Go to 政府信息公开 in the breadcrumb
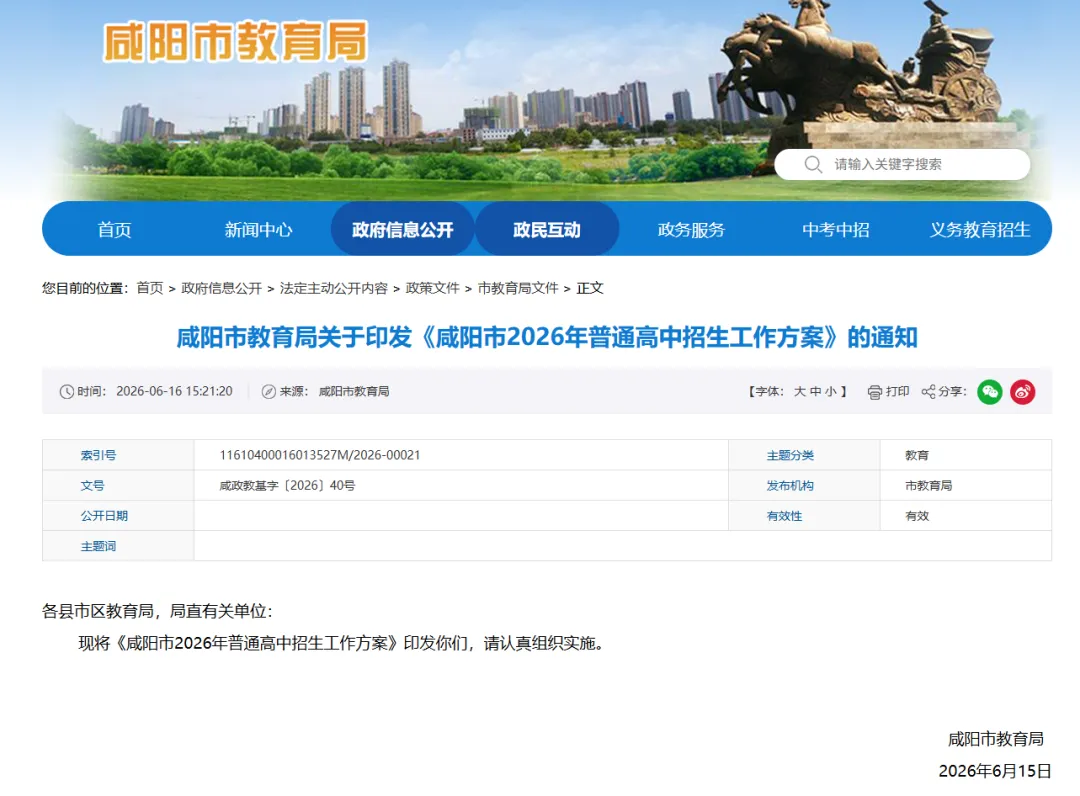 [x=221, y=288]
